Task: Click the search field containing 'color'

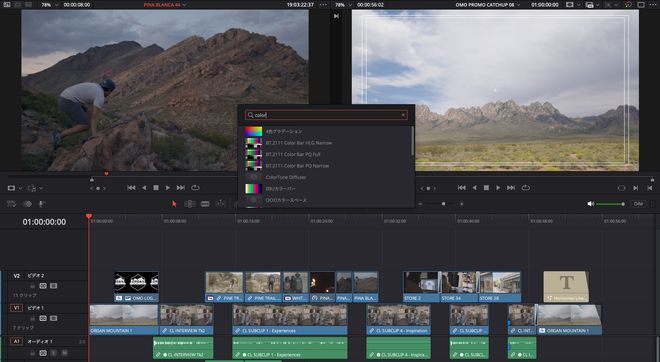Action: 326,115
